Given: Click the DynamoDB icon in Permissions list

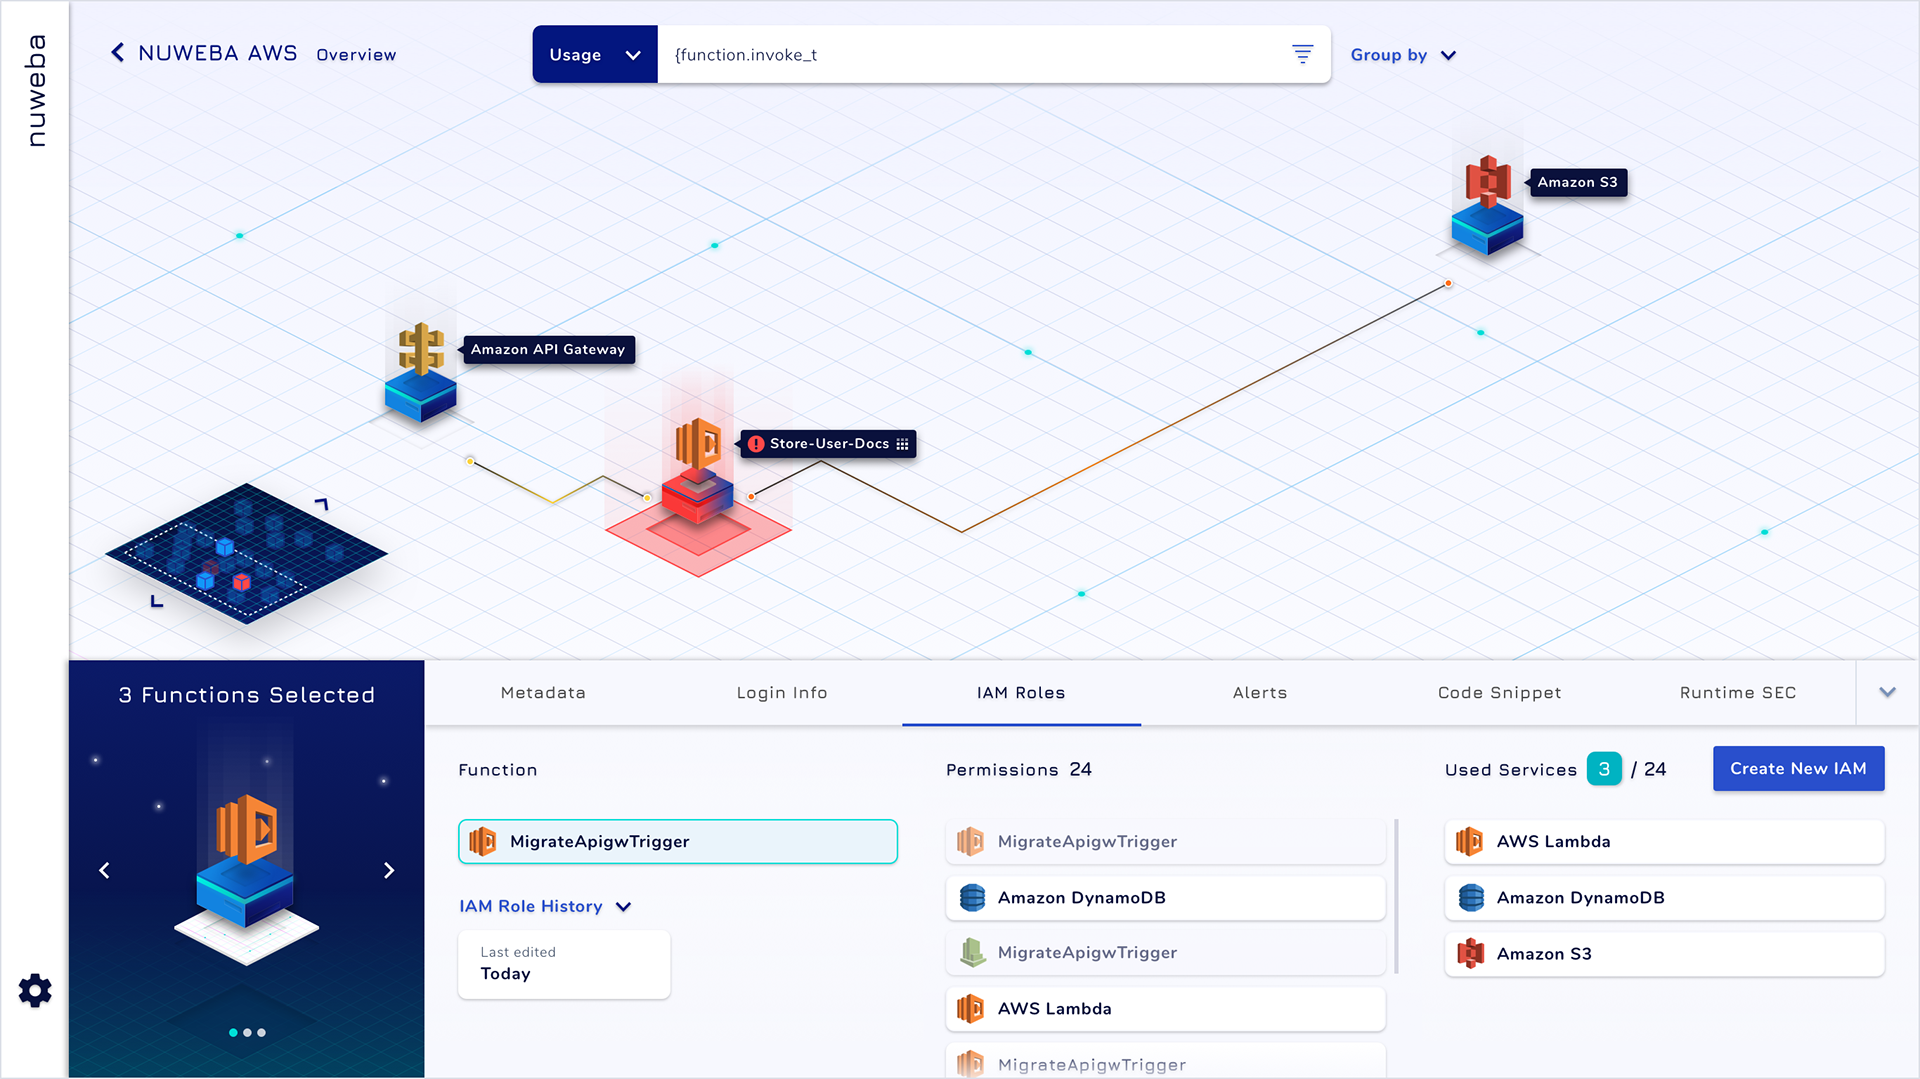Looking at the screenshot, I should click(x=972, y=897).
